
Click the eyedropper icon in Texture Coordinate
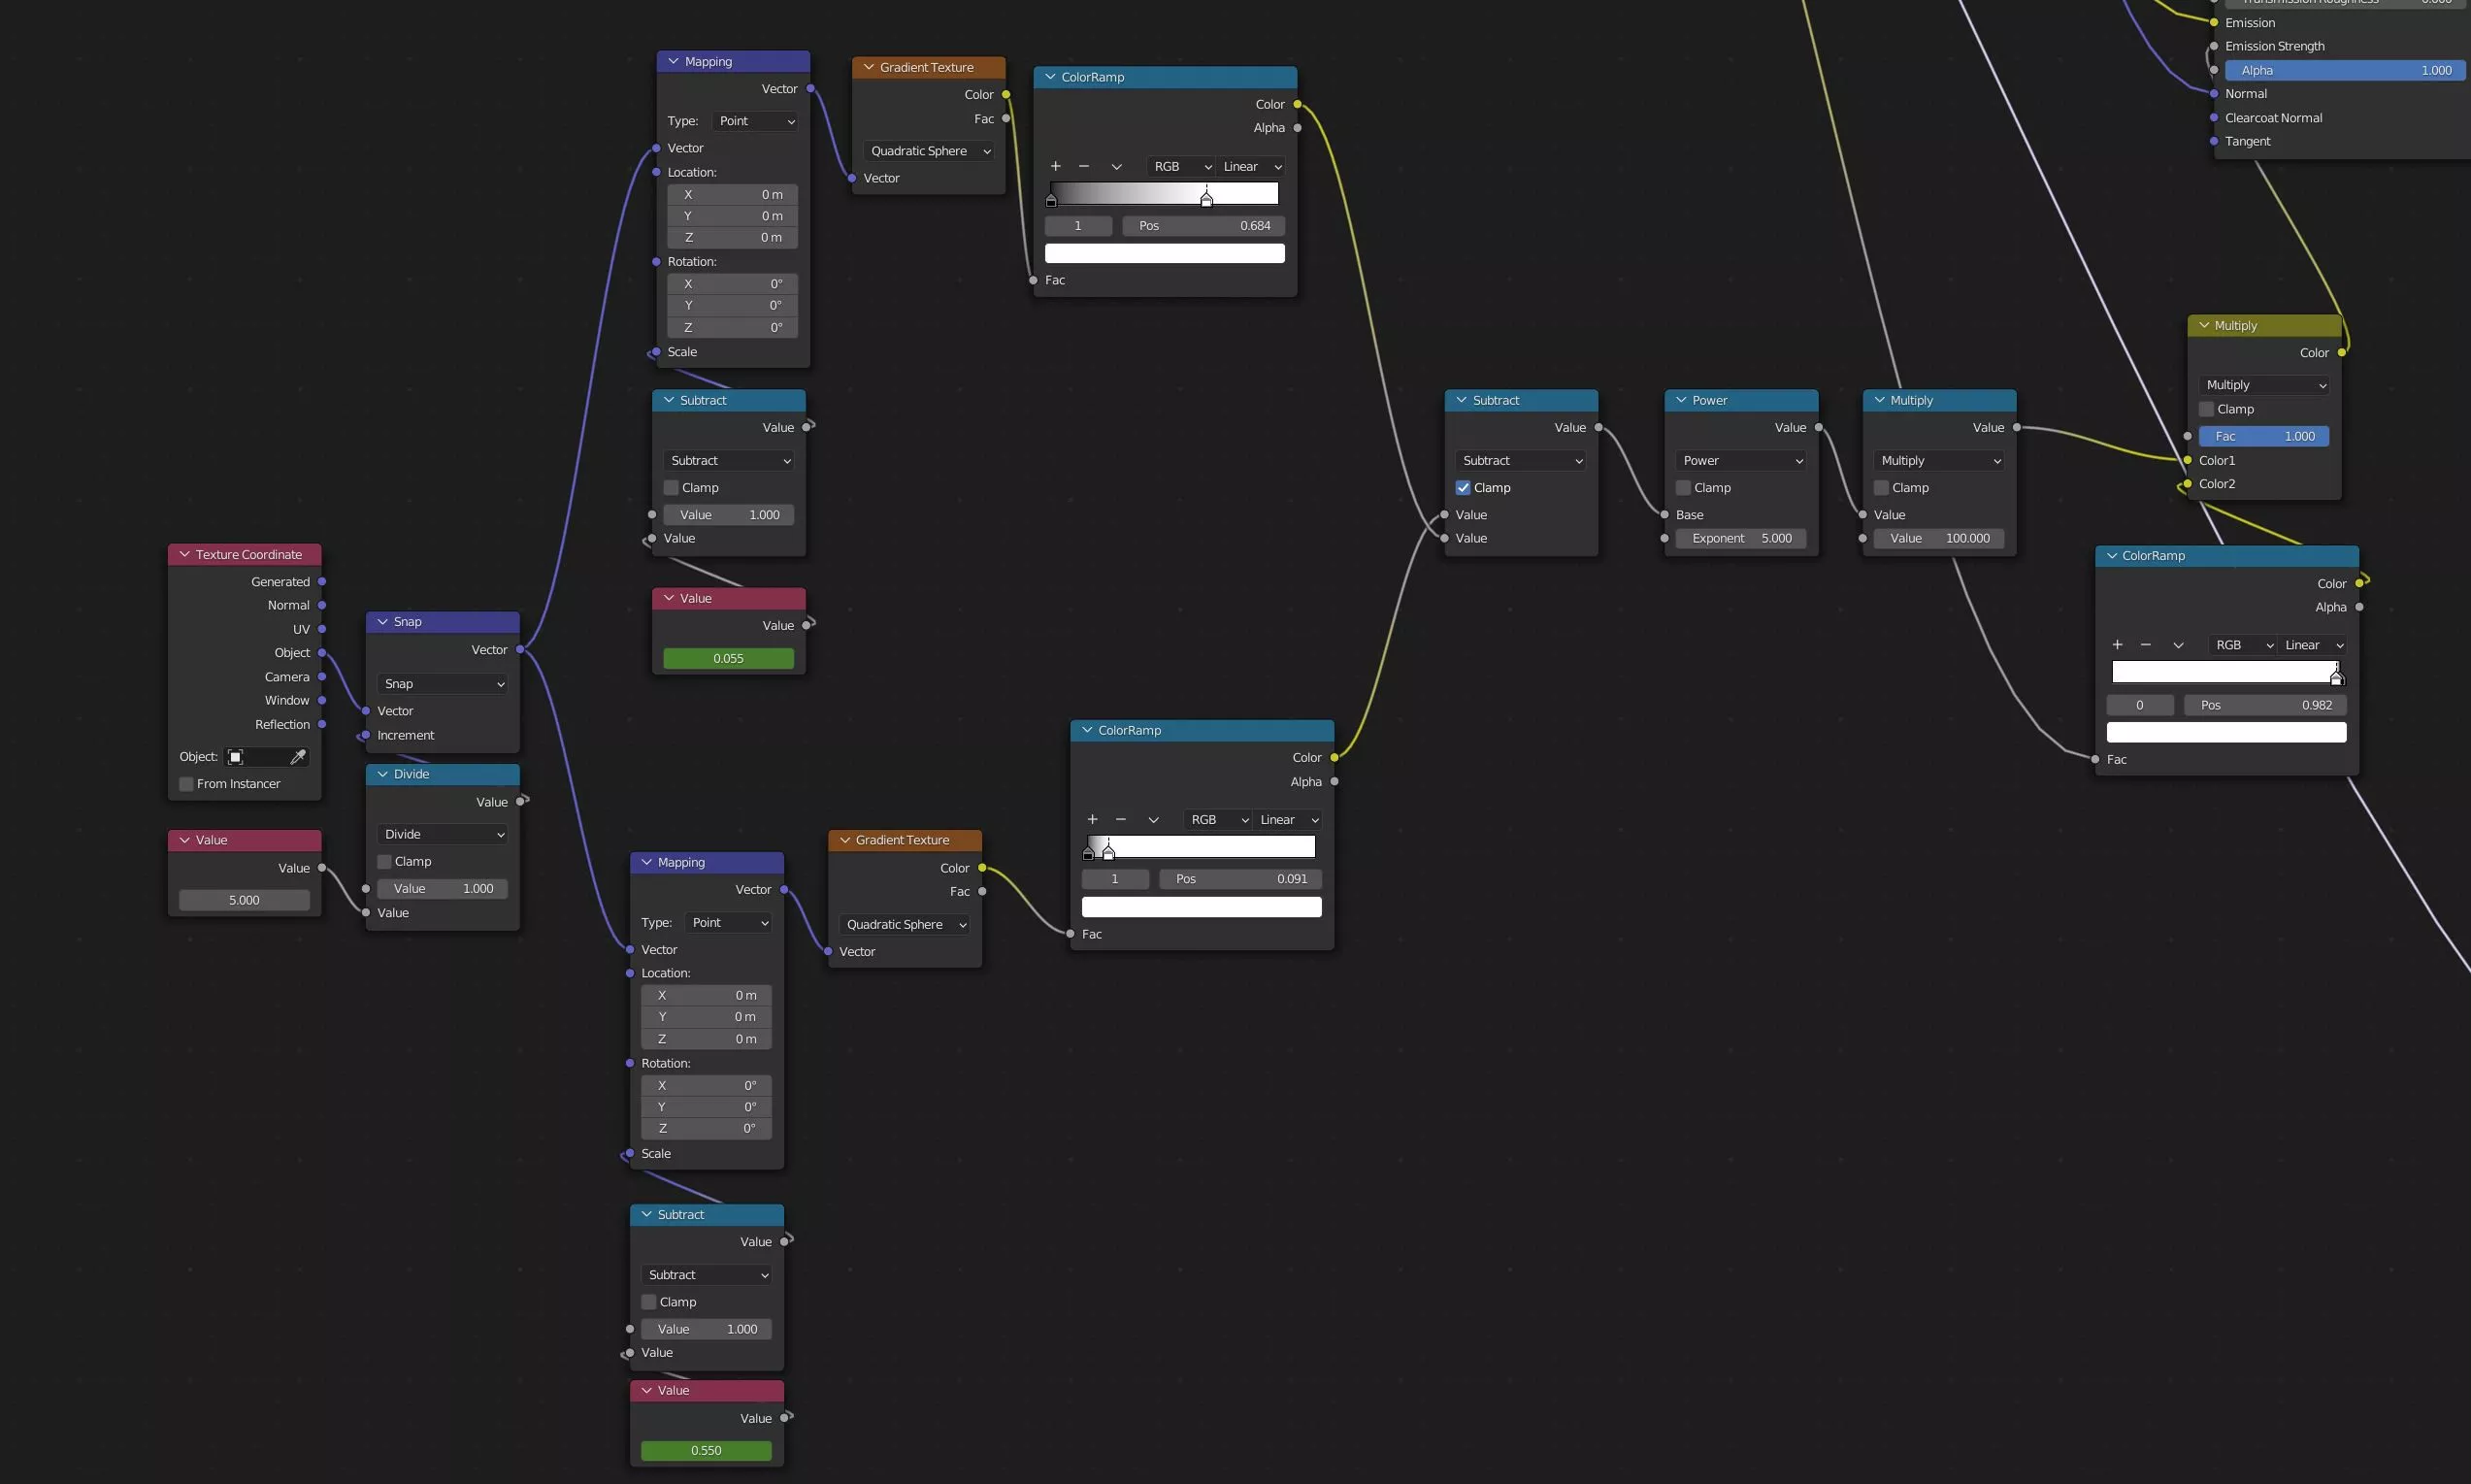pos(297,757)
